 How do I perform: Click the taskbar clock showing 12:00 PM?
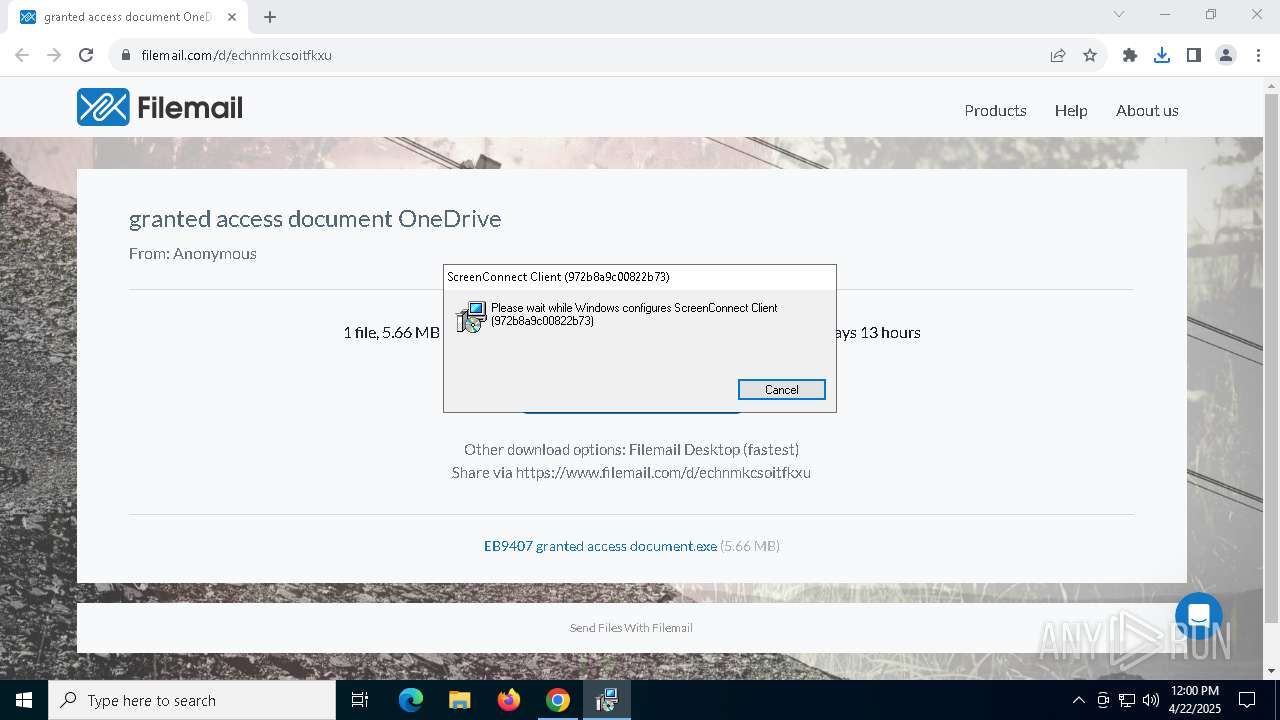(x=1194, y=700)
